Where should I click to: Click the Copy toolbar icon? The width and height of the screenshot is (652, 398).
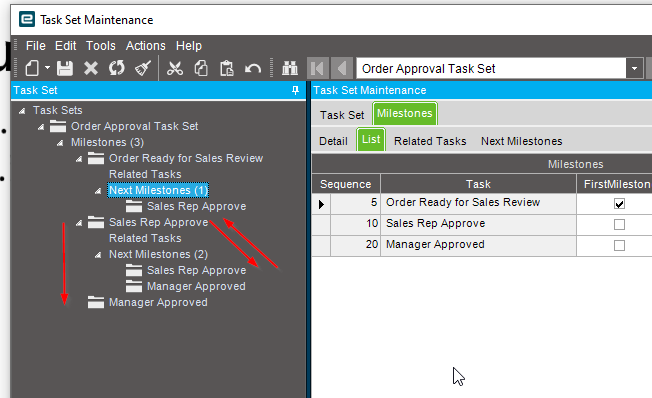[x=201, y=68]
